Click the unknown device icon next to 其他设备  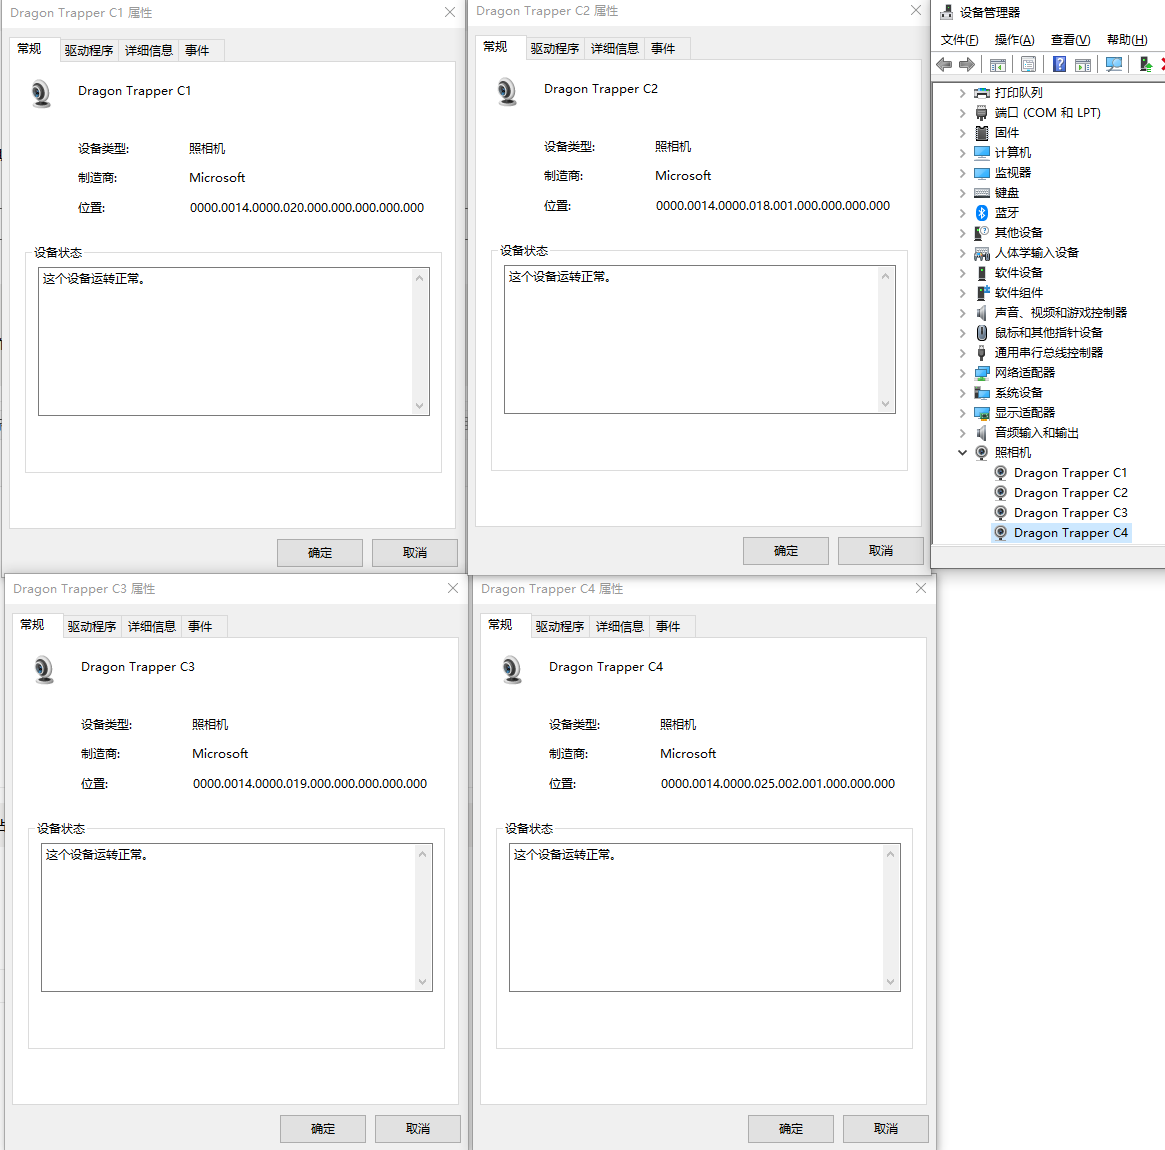[981, 233]
